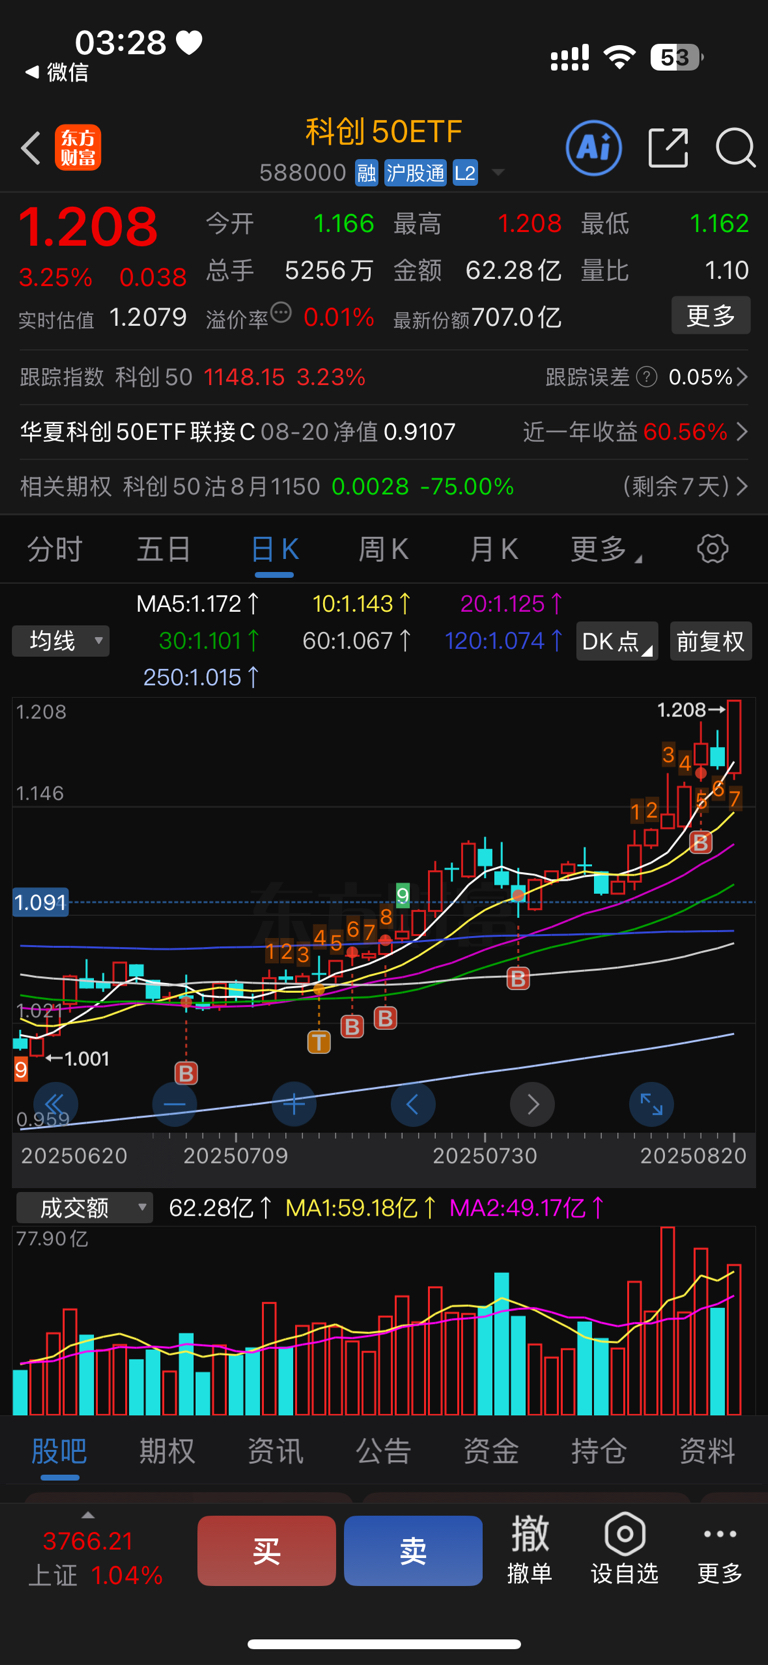This screenshot has width=769, height=1665.
Task: Tap 设自选 add to watchlist icon
Action: click(x=624, y=1549)
